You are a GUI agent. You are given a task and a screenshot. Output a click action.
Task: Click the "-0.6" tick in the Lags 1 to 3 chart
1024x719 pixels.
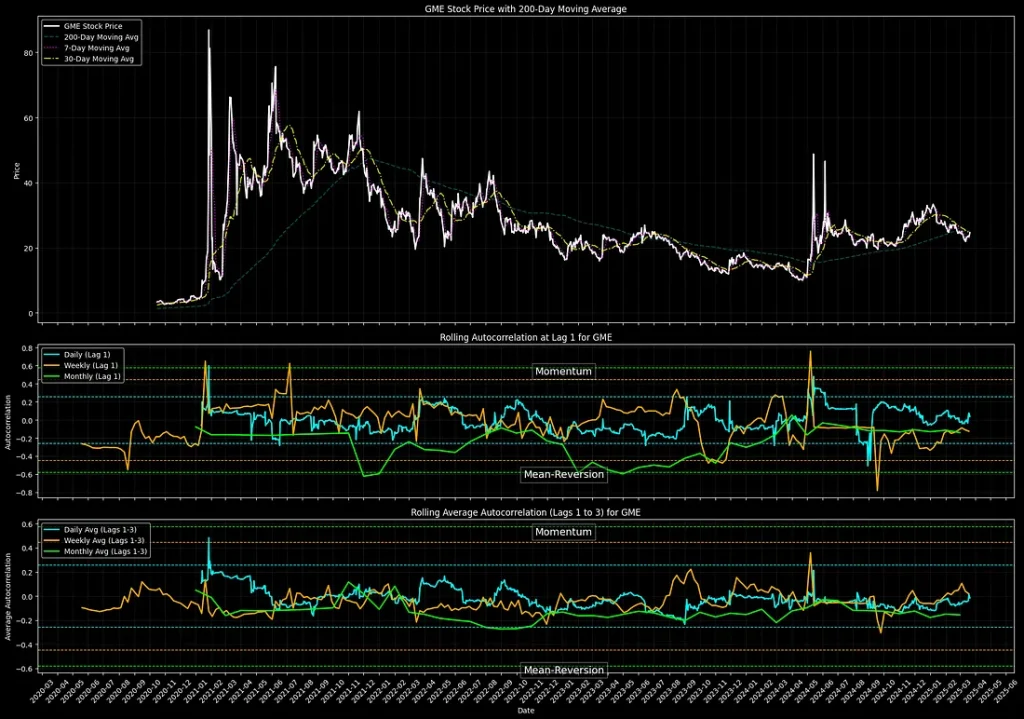(25, 669)
